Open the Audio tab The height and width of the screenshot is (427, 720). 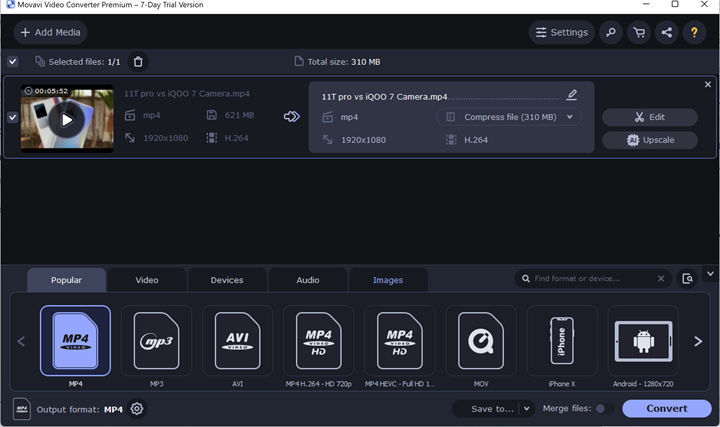click(x=308, y=280)
